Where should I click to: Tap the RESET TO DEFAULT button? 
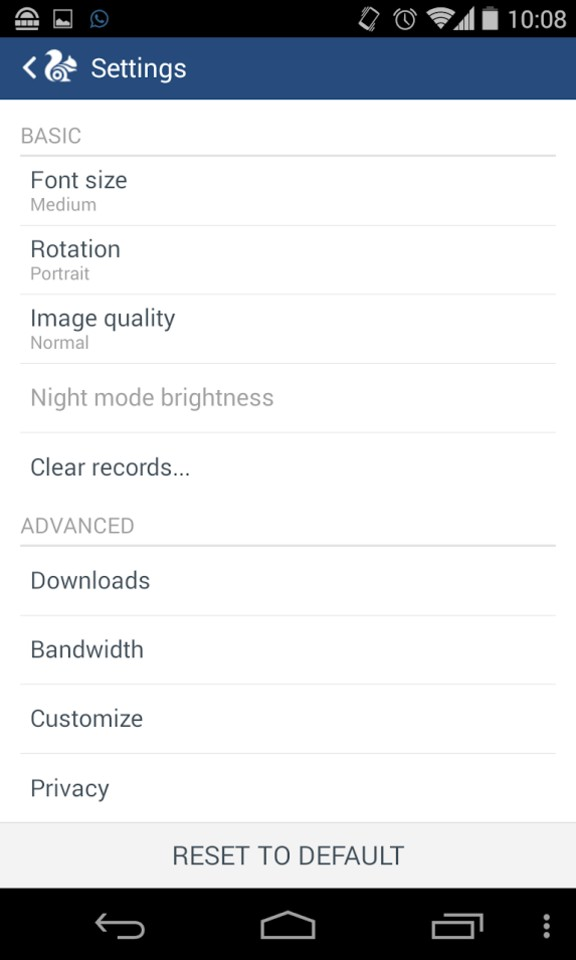pos(288,856)
